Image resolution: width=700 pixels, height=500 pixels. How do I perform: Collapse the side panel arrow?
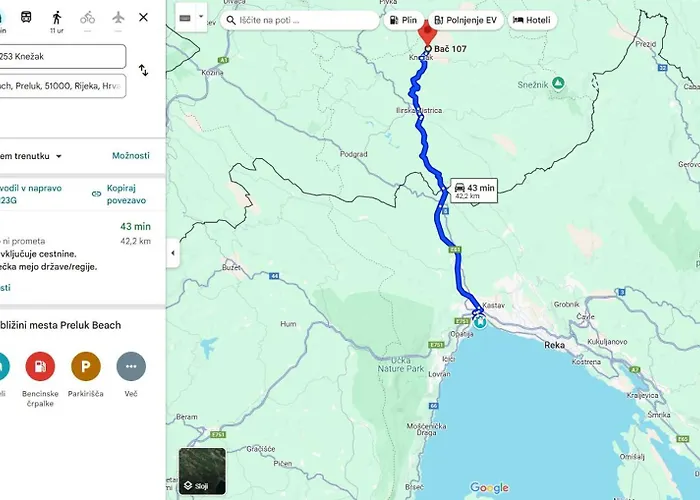click(x=171, y=253)
